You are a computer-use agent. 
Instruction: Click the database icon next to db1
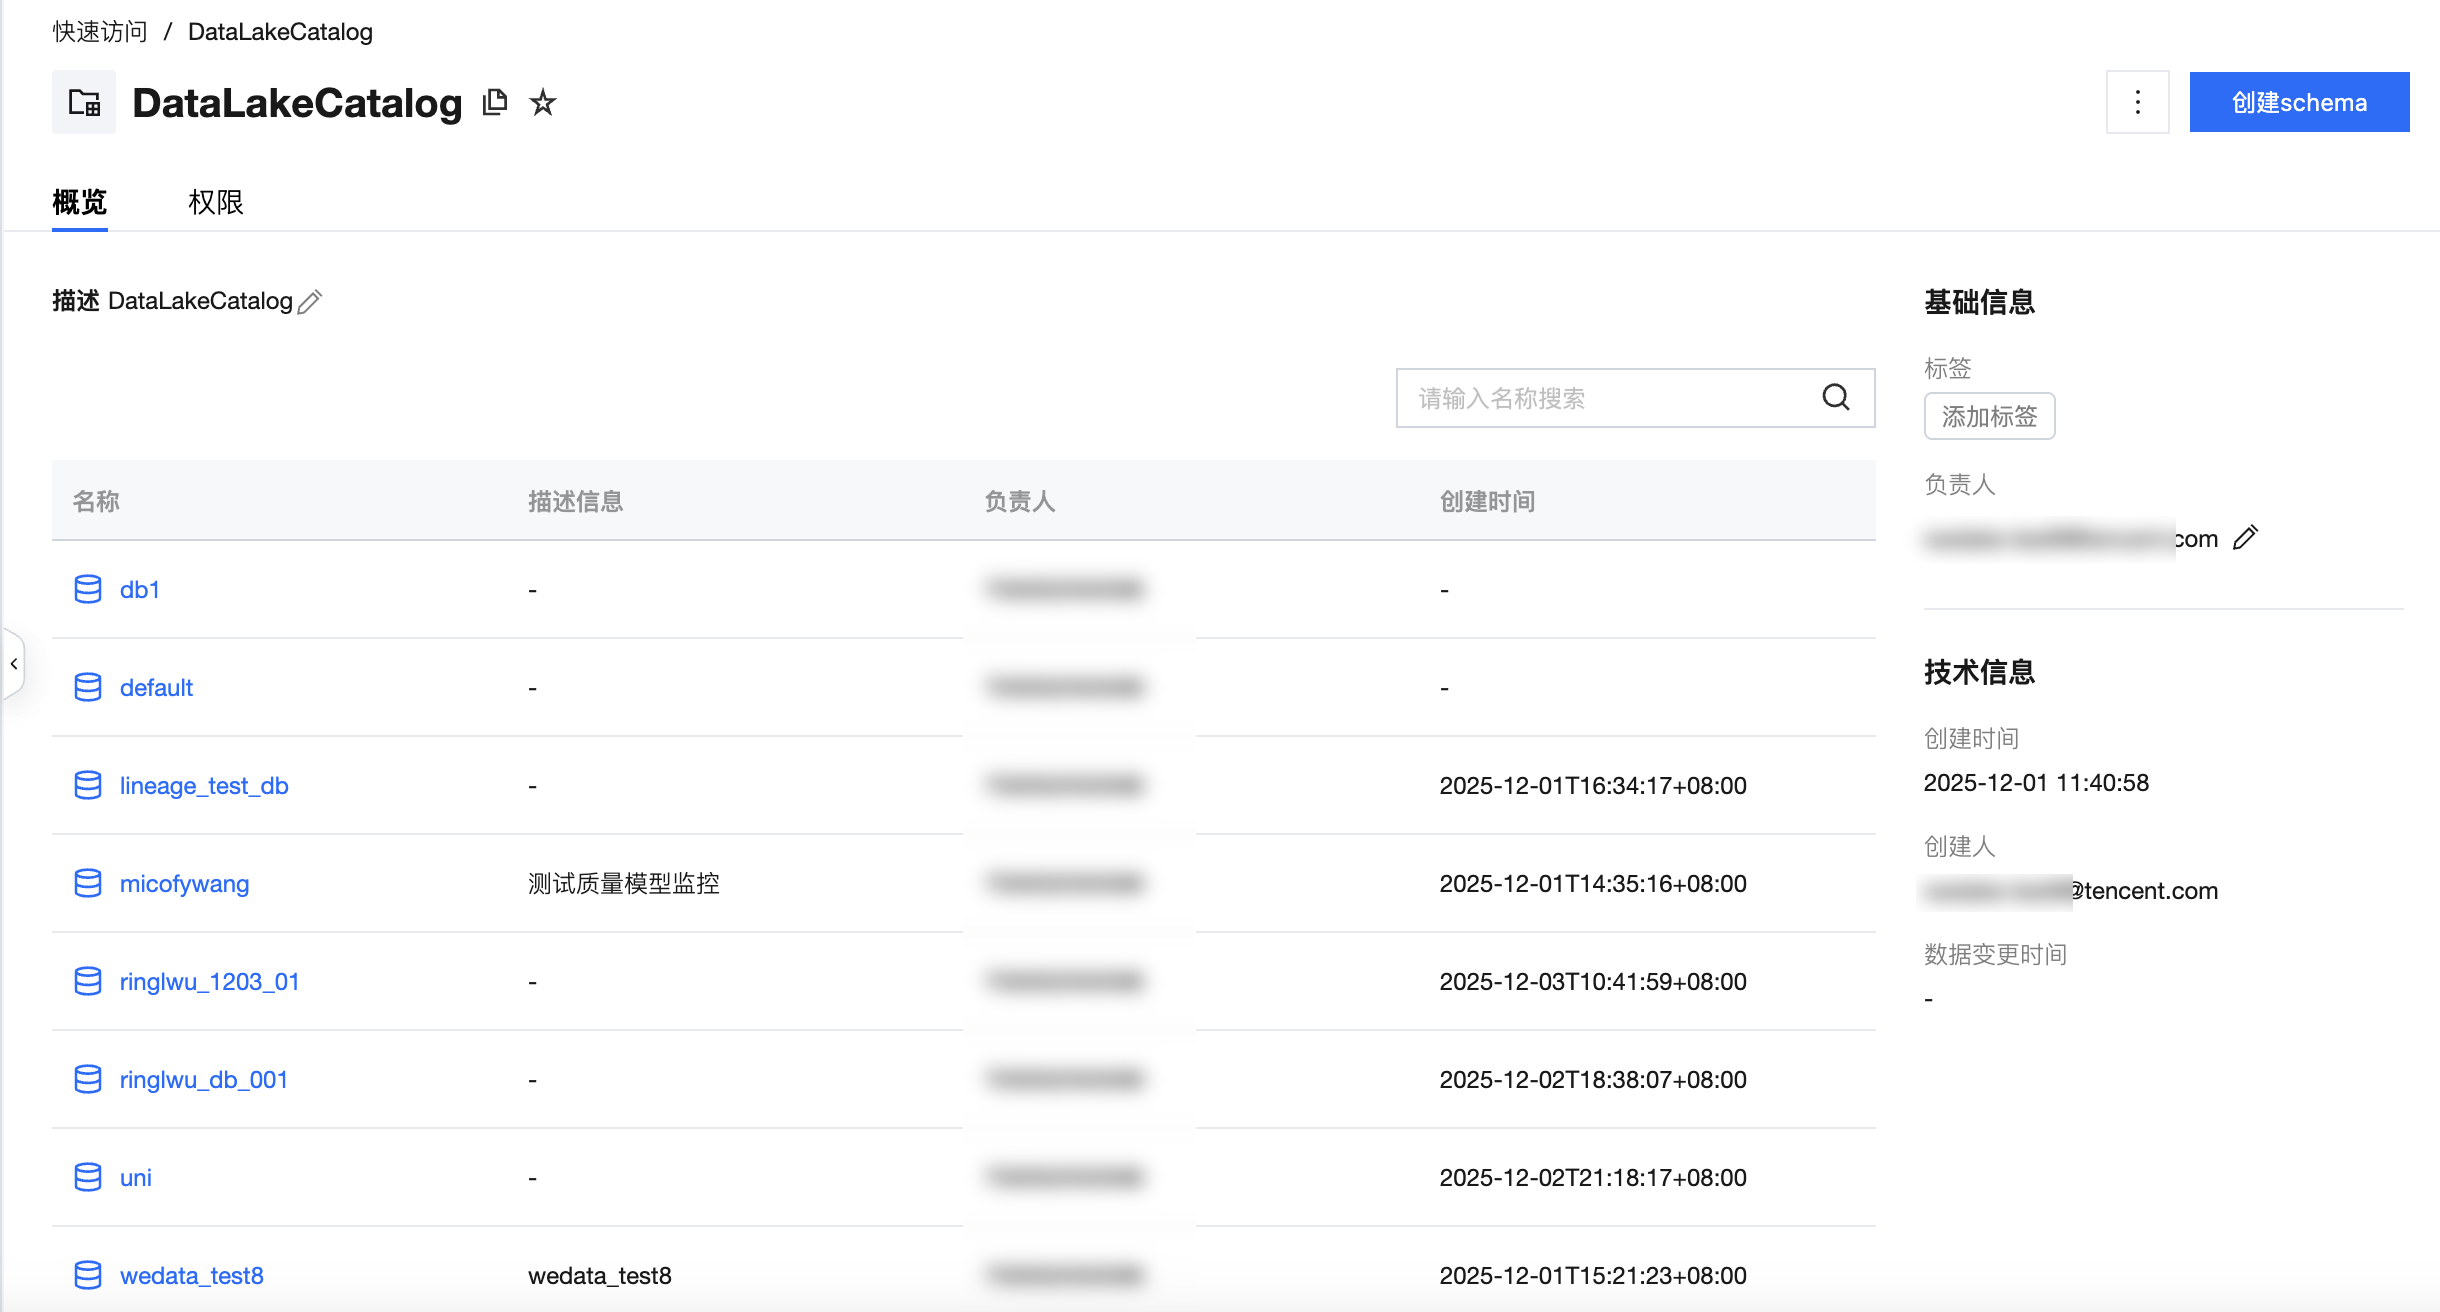(88, 589)
